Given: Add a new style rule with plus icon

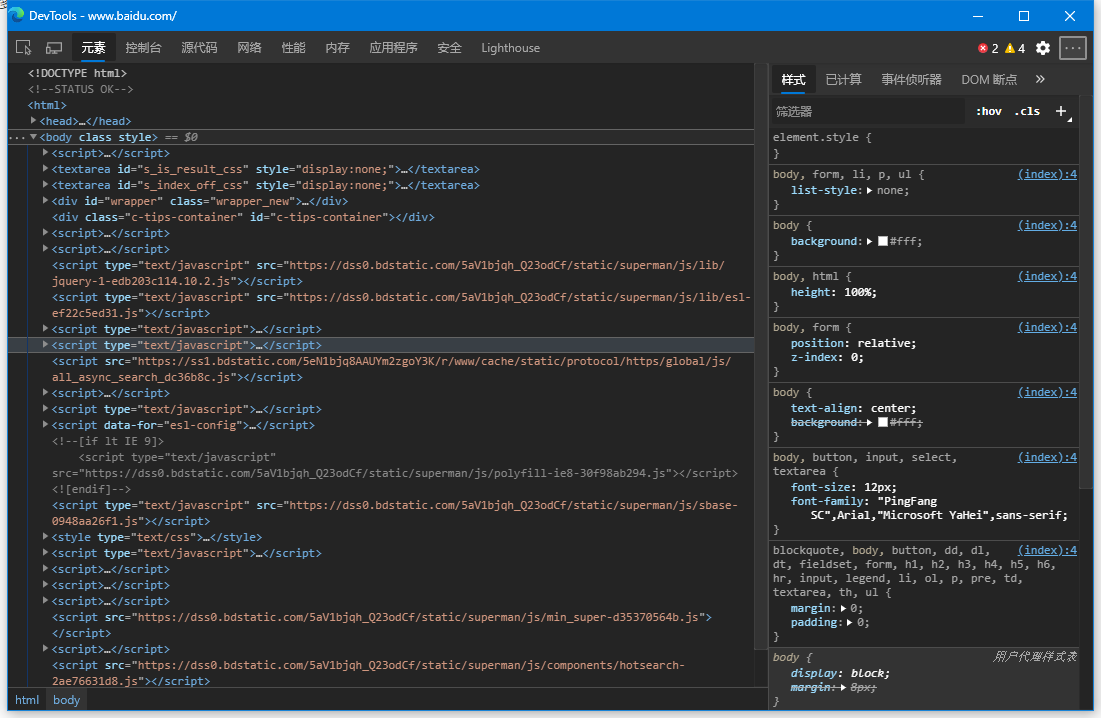Looking at the screenshot, I should (x=1061, y=111).
